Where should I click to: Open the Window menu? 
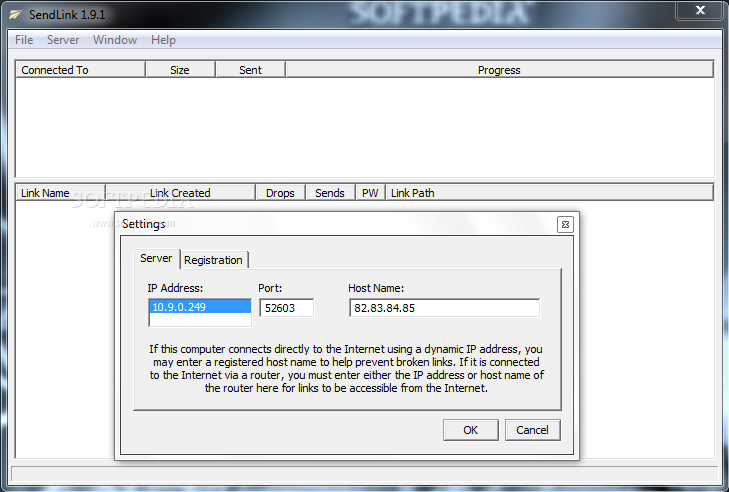click(x=115, y=40)
